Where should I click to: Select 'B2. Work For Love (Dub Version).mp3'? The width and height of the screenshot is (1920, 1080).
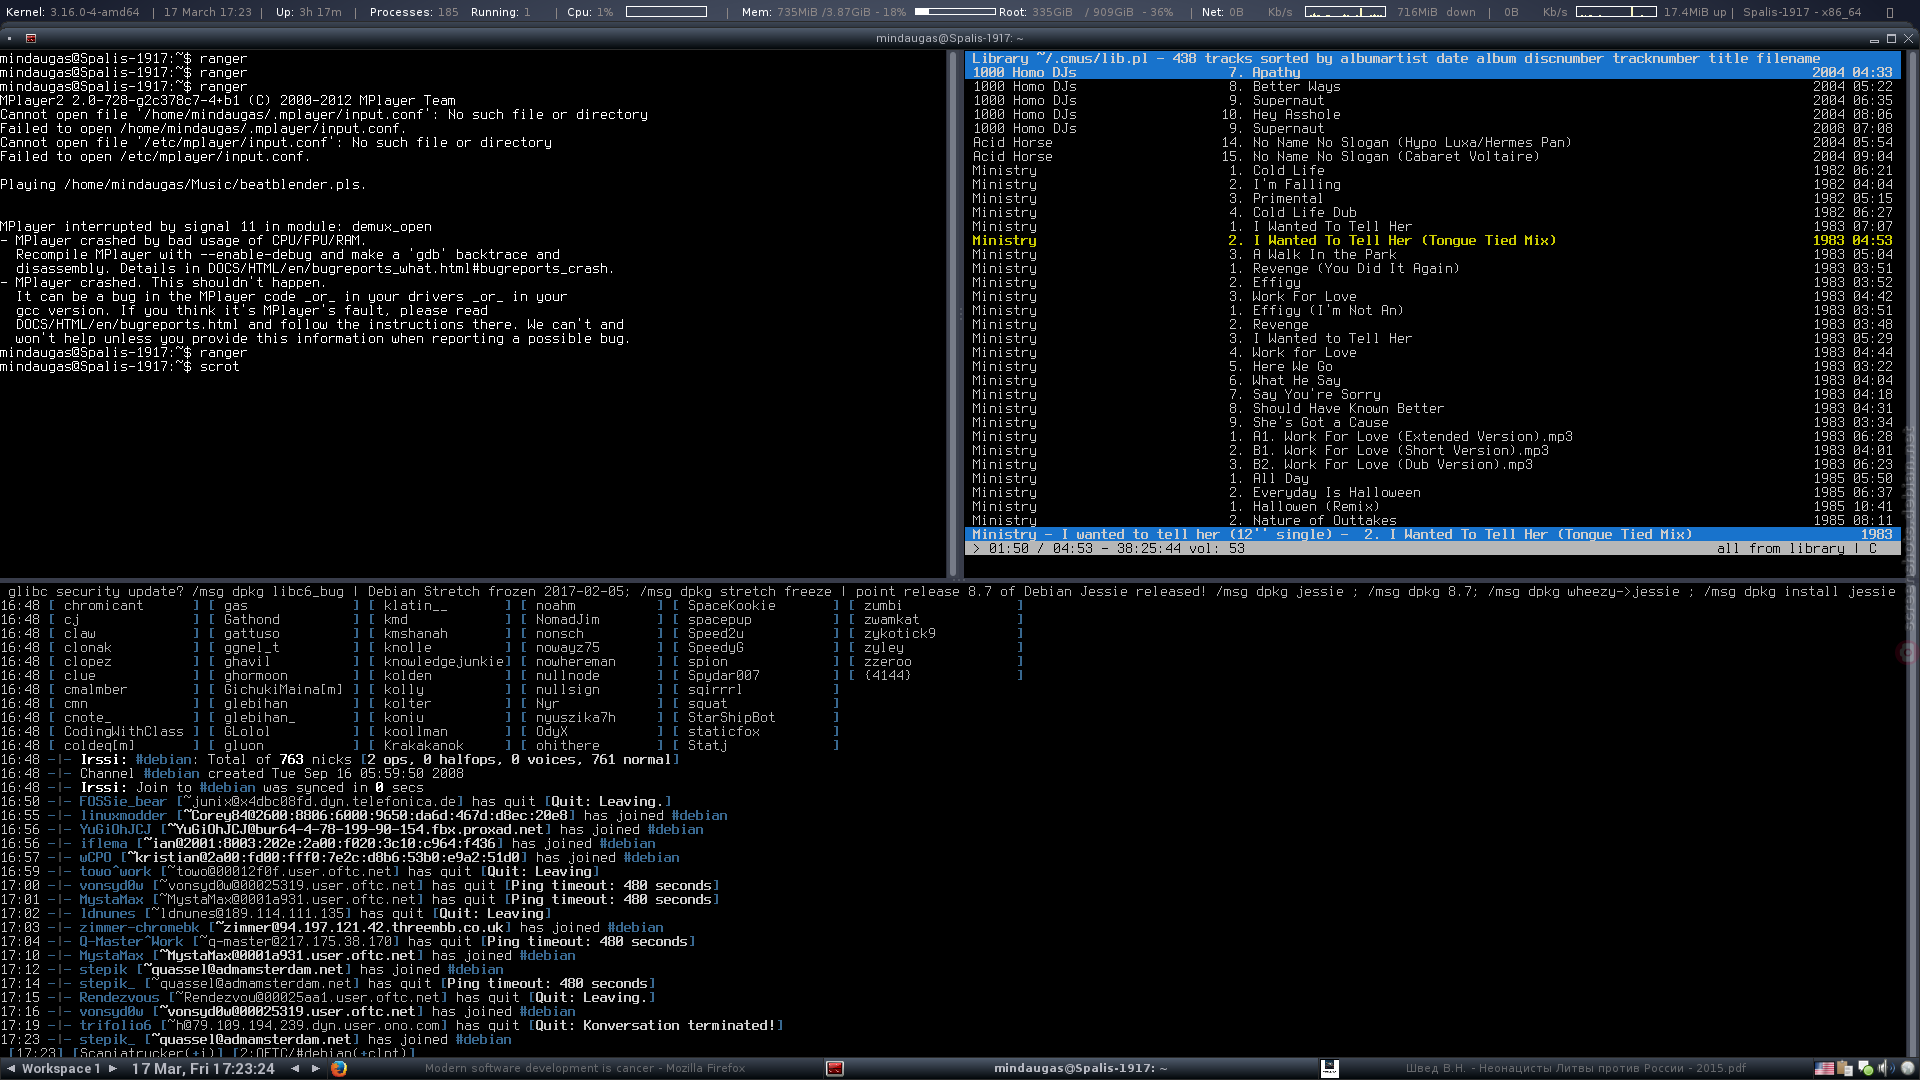[1432, 465]
